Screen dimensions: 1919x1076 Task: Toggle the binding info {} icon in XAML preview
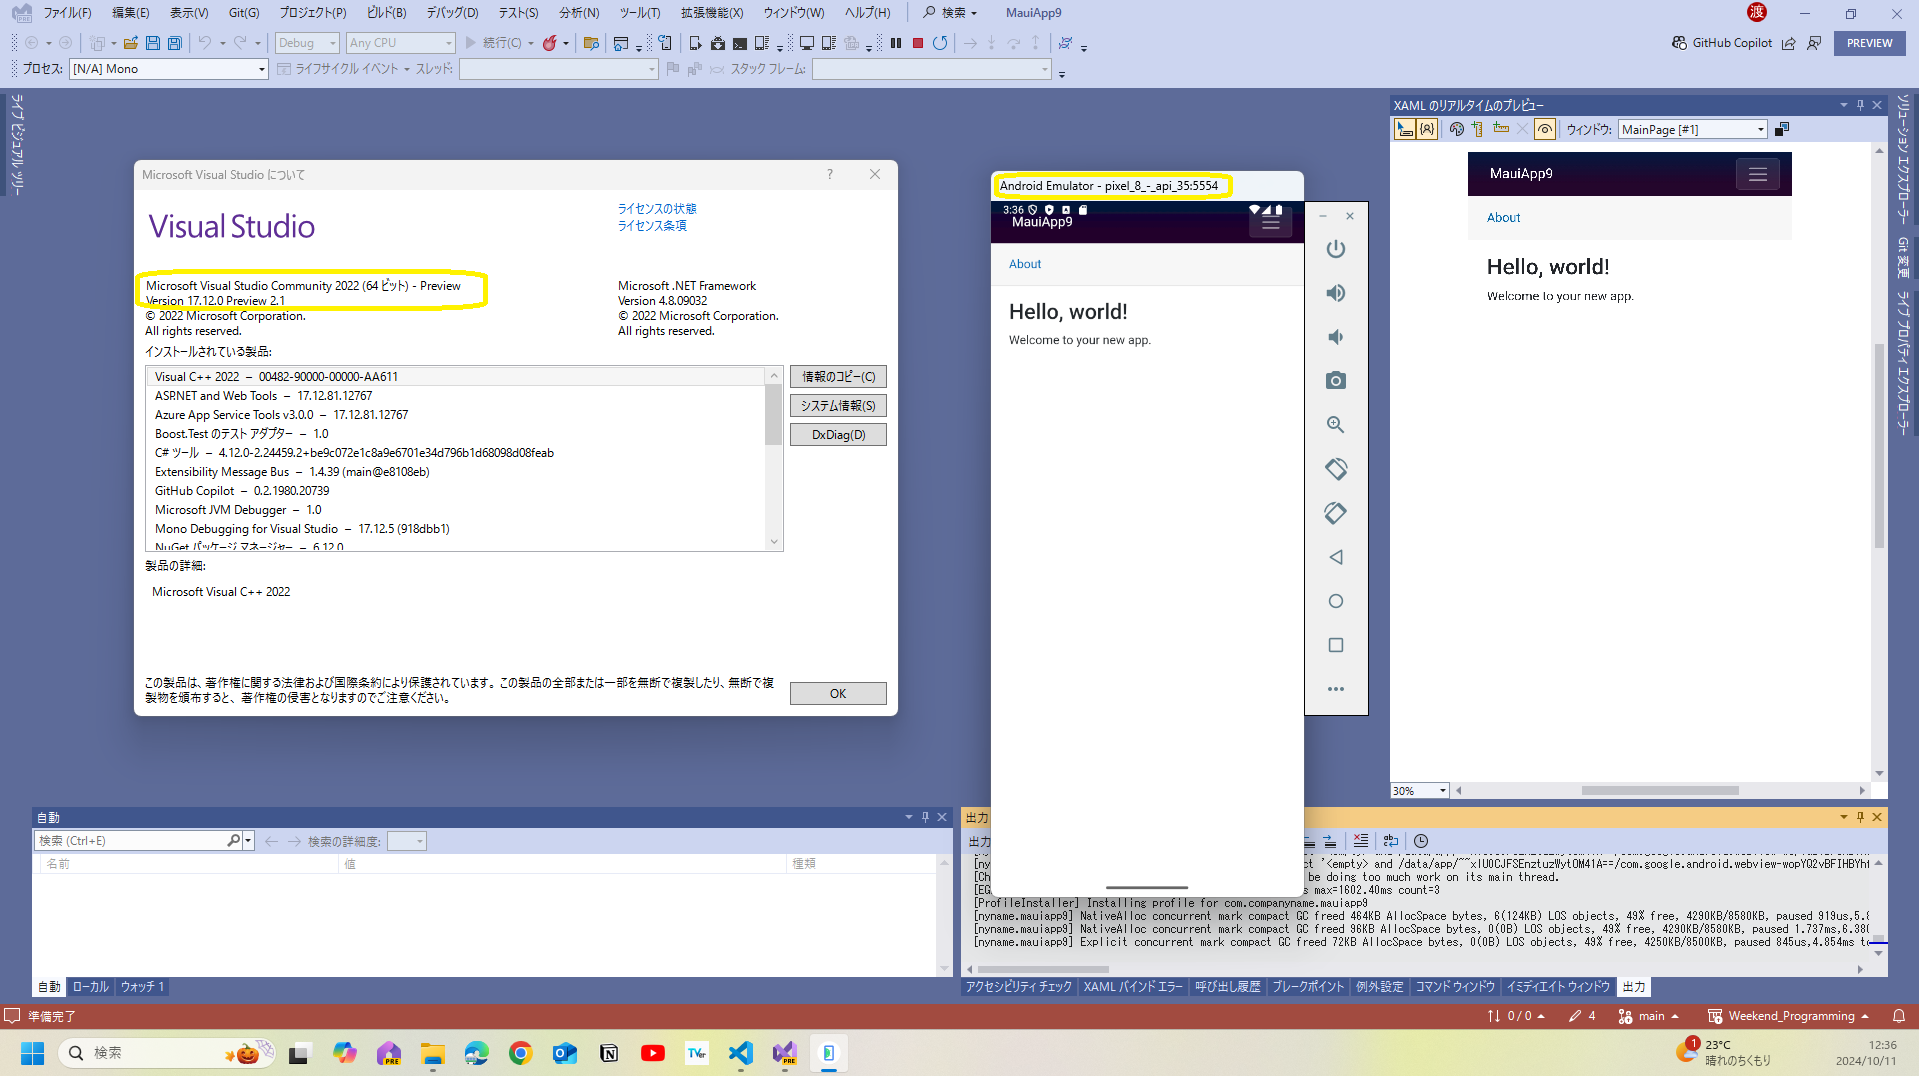pos(1427,129)
